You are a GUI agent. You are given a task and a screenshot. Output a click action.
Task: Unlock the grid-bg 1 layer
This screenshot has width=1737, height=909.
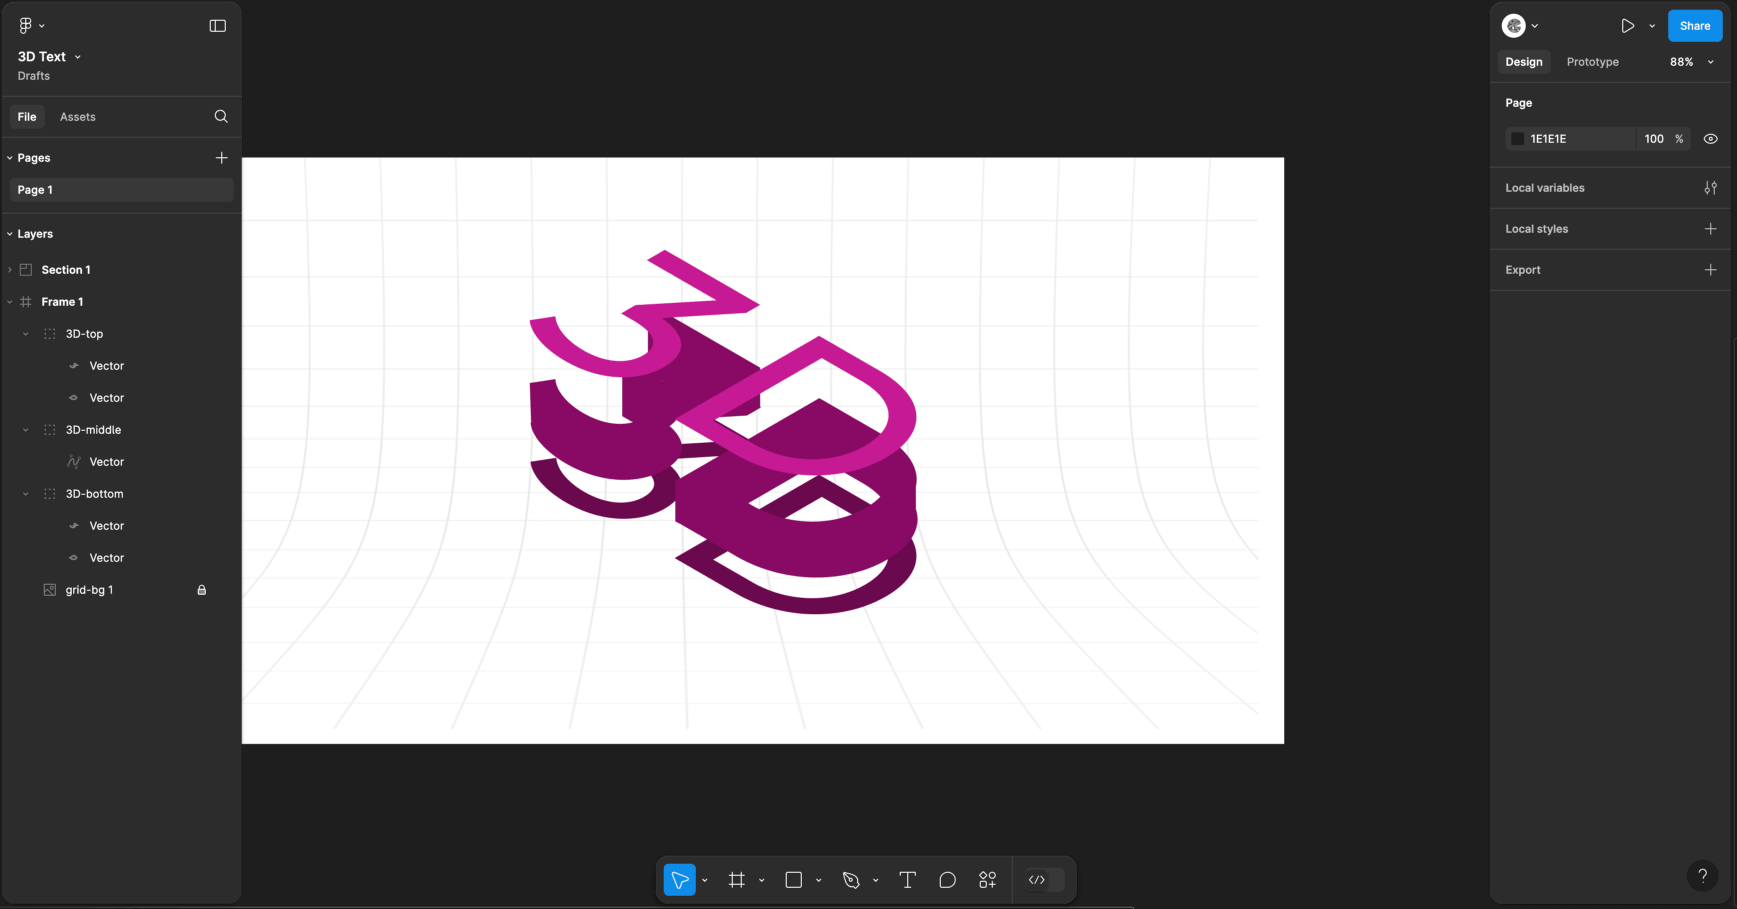tap(201, 590)
